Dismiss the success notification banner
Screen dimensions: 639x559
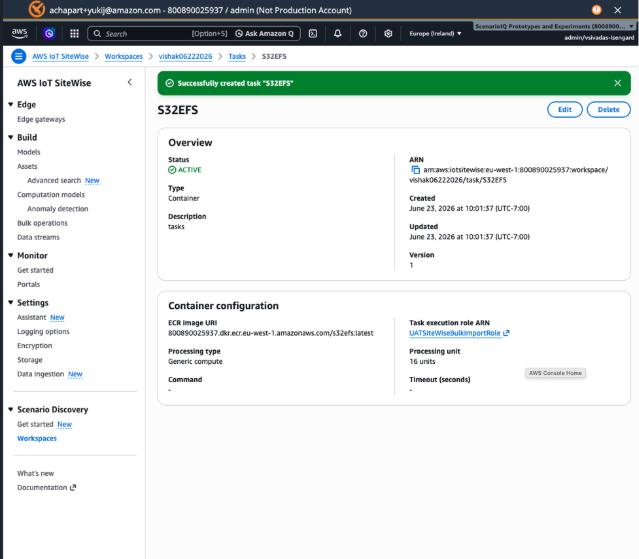[x=617, y=83]
